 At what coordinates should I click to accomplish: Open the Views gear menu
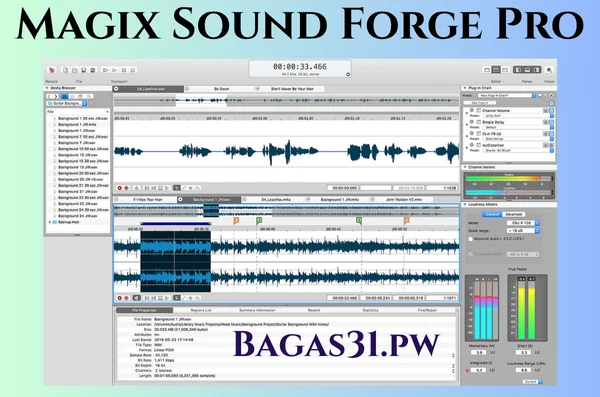pos(549,70)
